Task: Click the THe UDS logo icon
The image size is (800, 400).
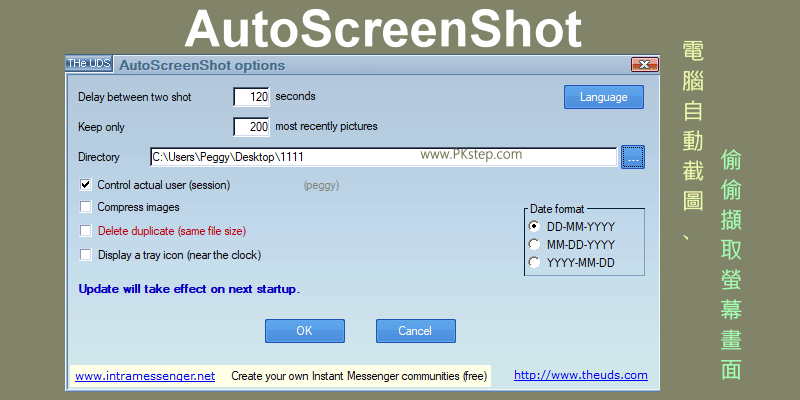Action: (89, 64)
